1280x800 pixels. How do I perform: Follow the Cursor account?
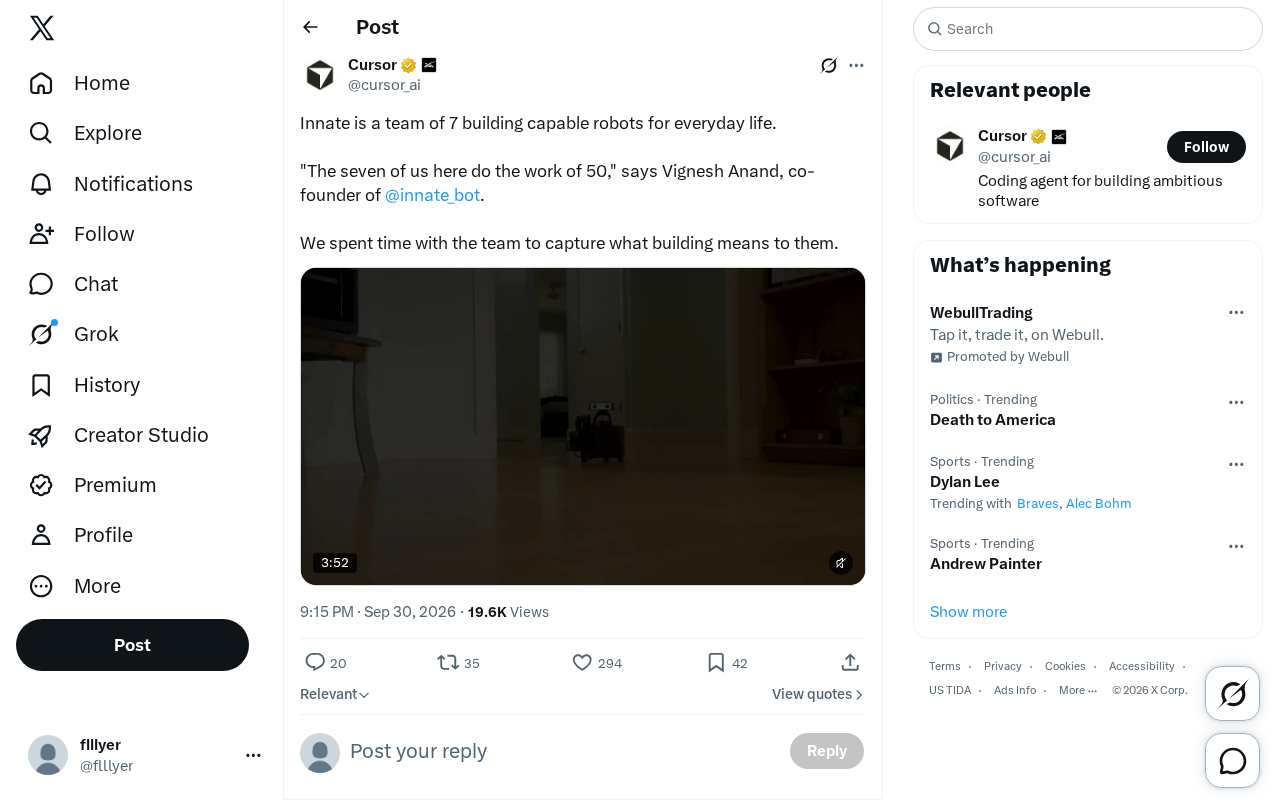[1206, 147]
